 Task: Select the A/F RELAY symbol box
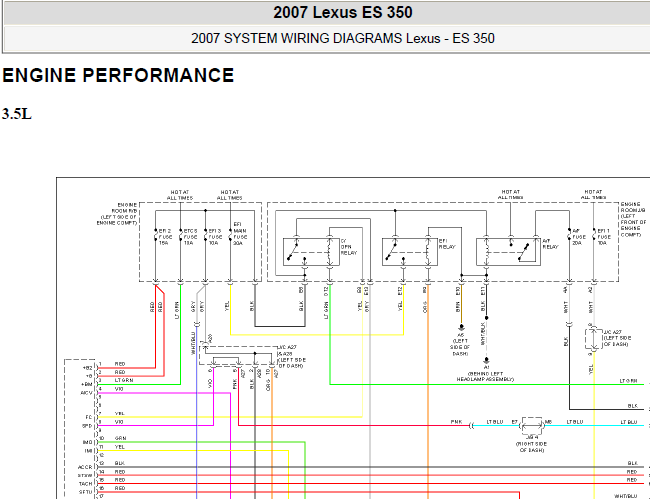tap(508, 252)
